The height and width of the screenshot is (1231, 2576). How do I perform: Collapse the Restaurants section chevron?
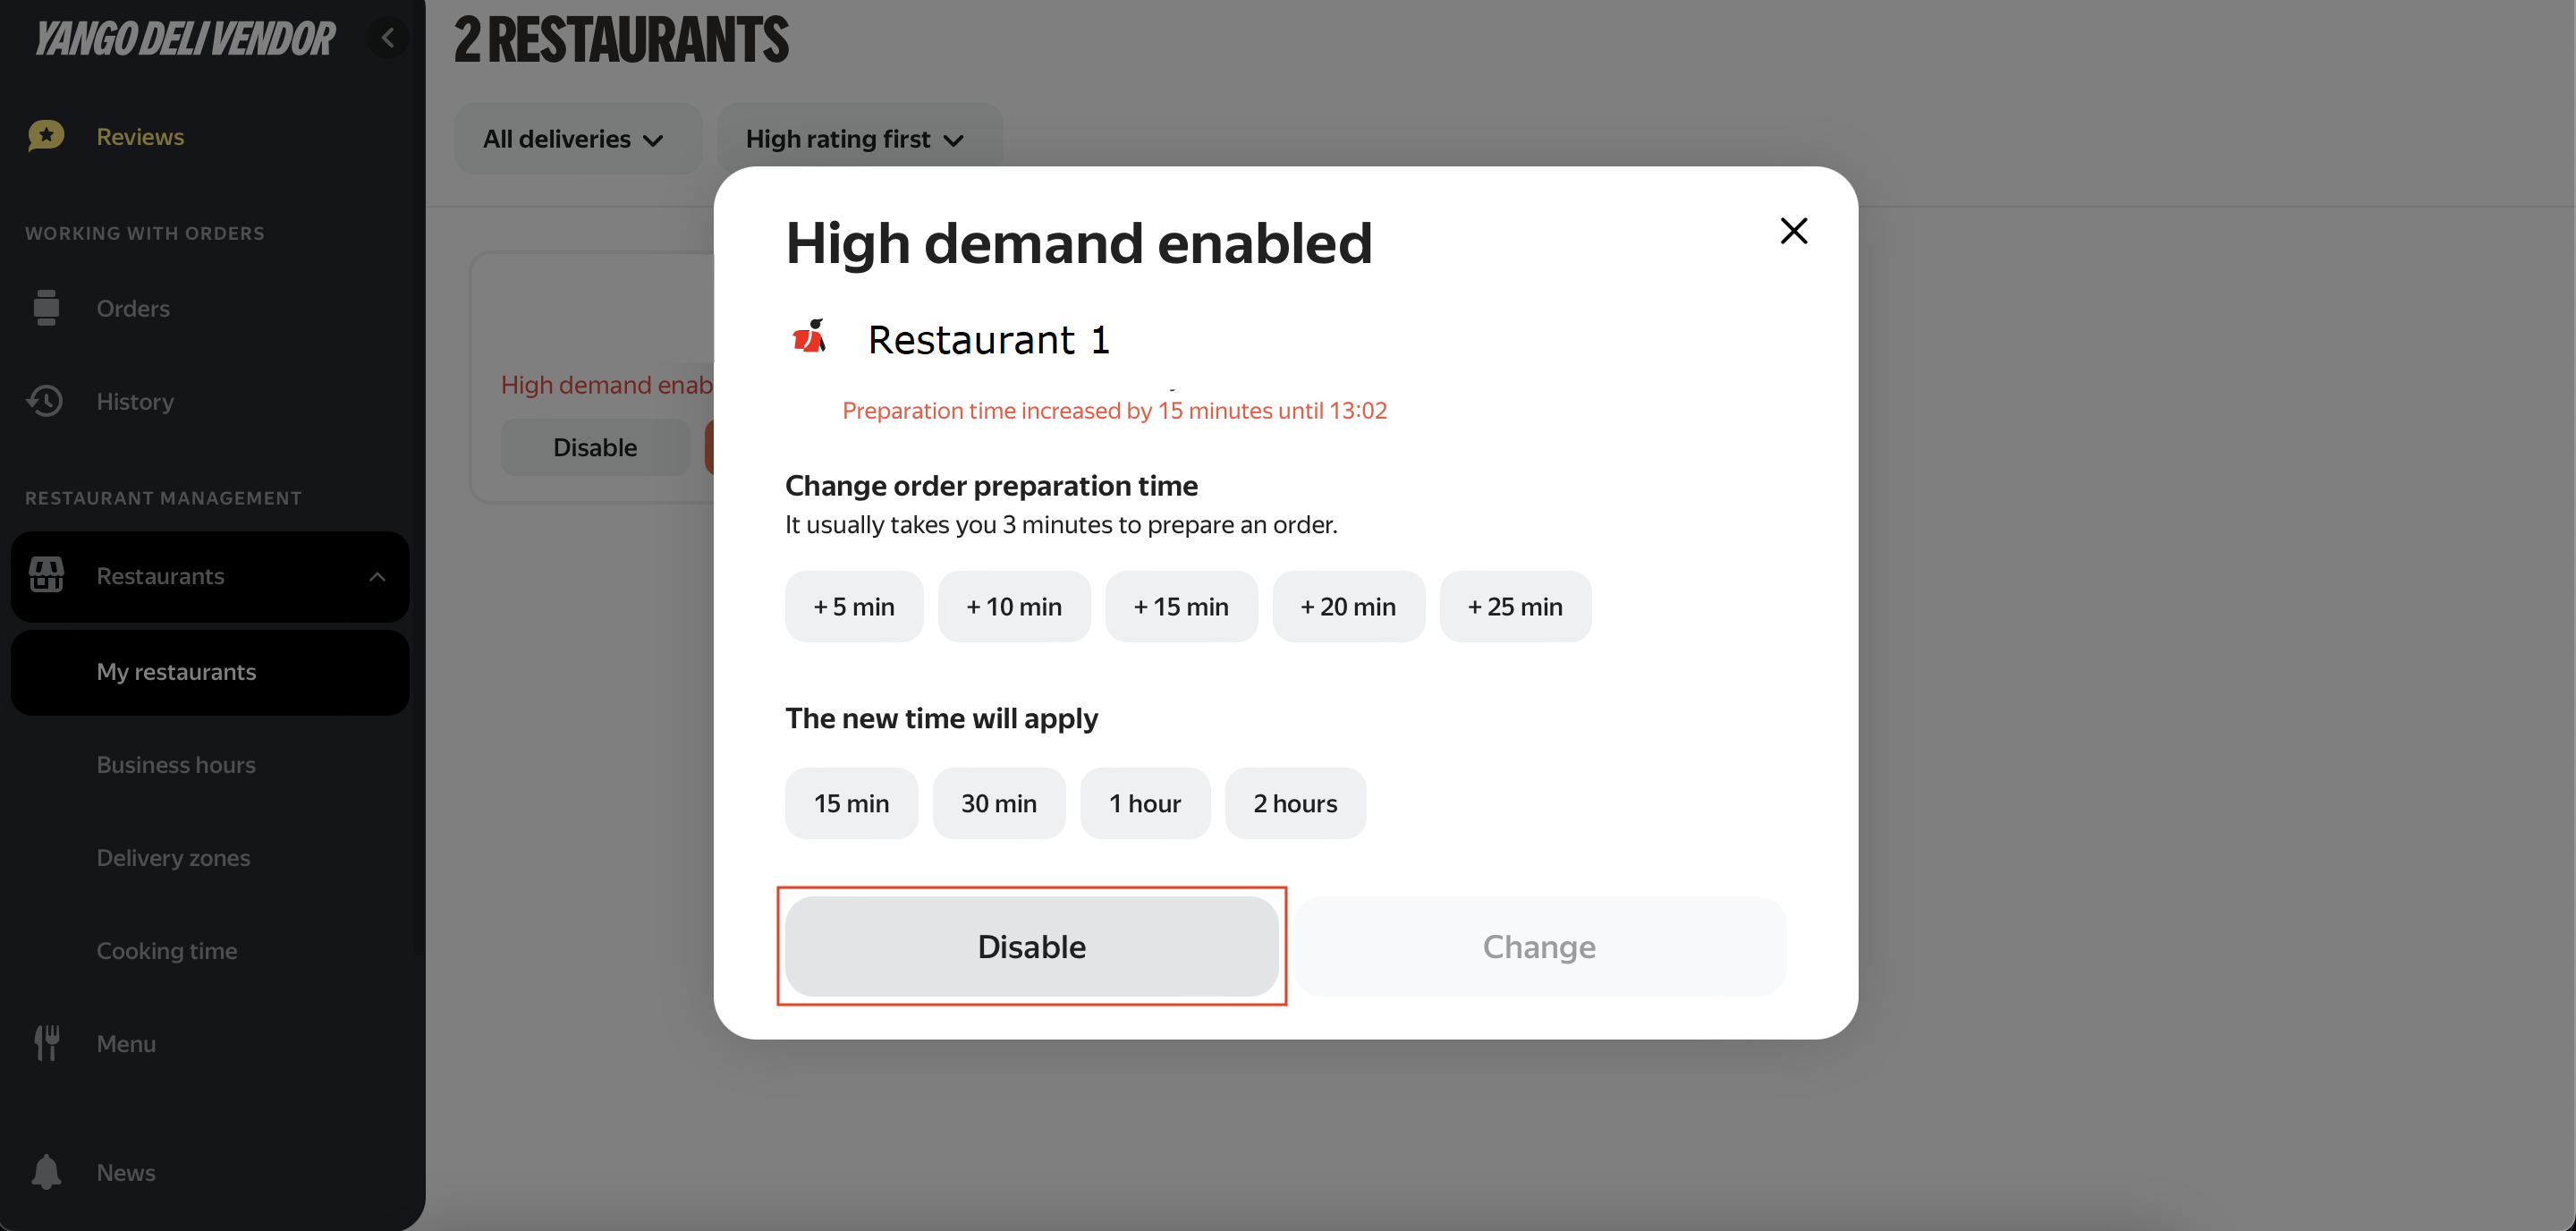click(x=377, y=576)
